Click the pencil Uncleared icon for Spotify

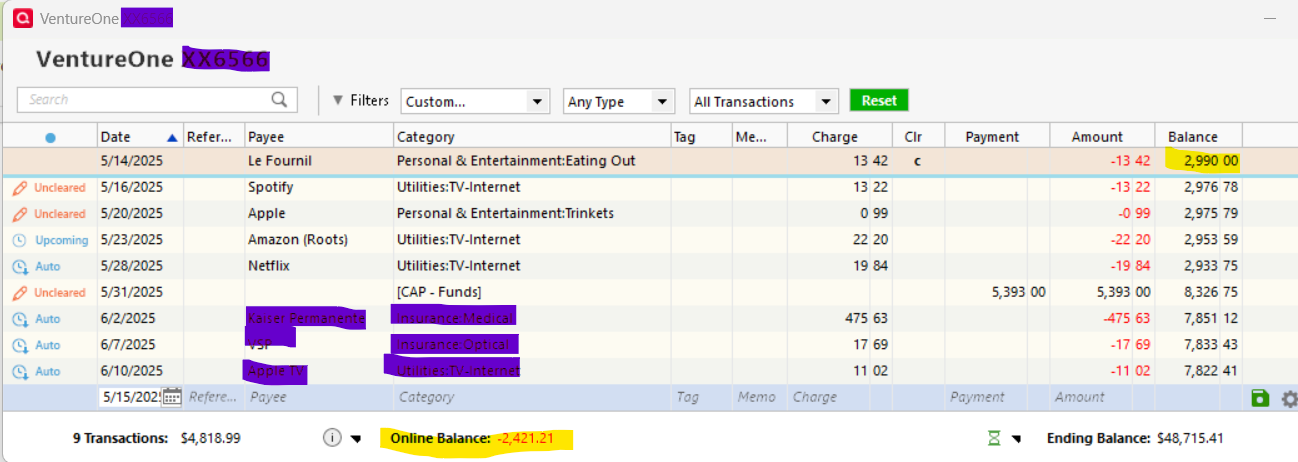[x=19, y=187]
